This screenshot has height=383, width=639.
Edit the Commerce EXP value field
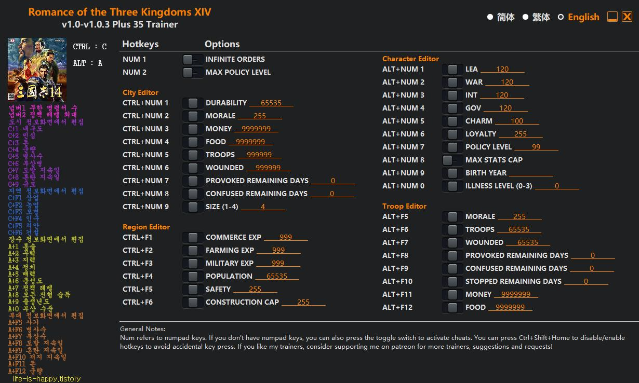point(286,237)
